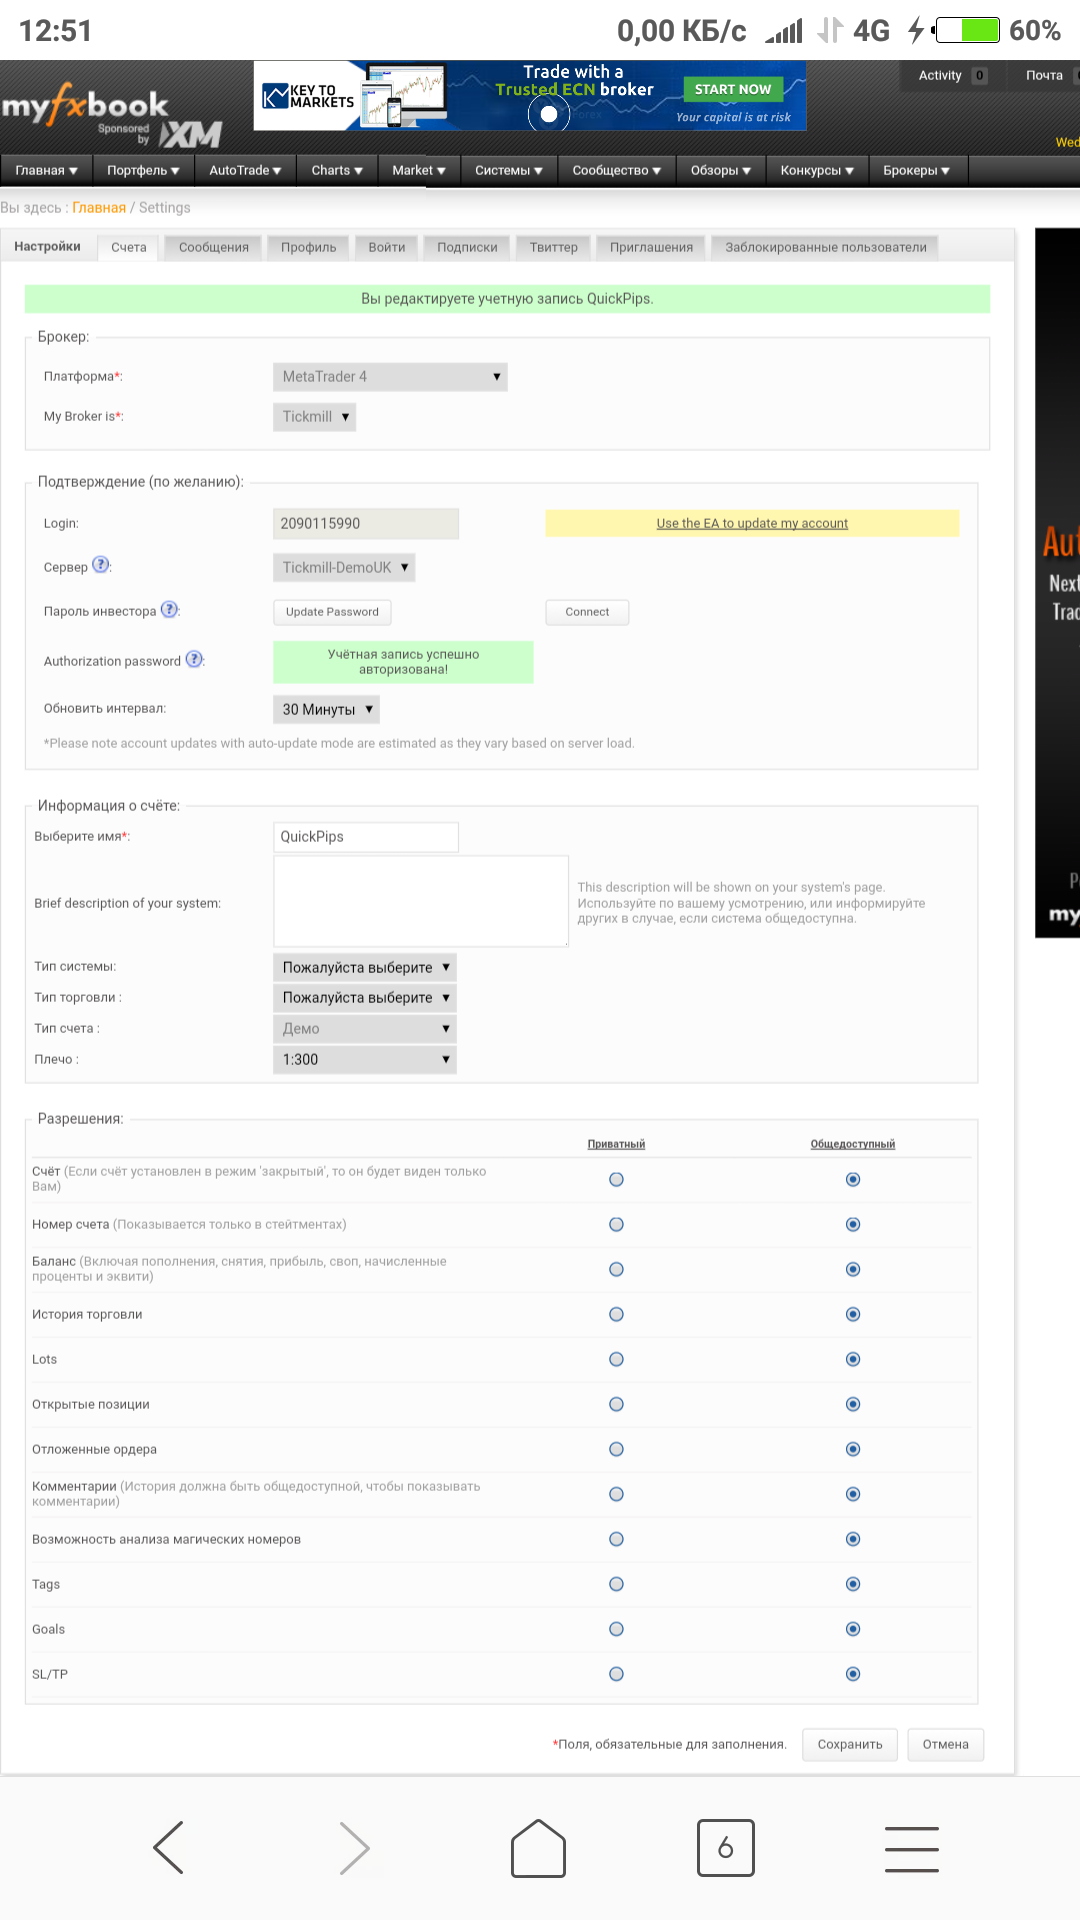Click the Login field 2090115990
1080x1920 pixels.
point(366,523)
